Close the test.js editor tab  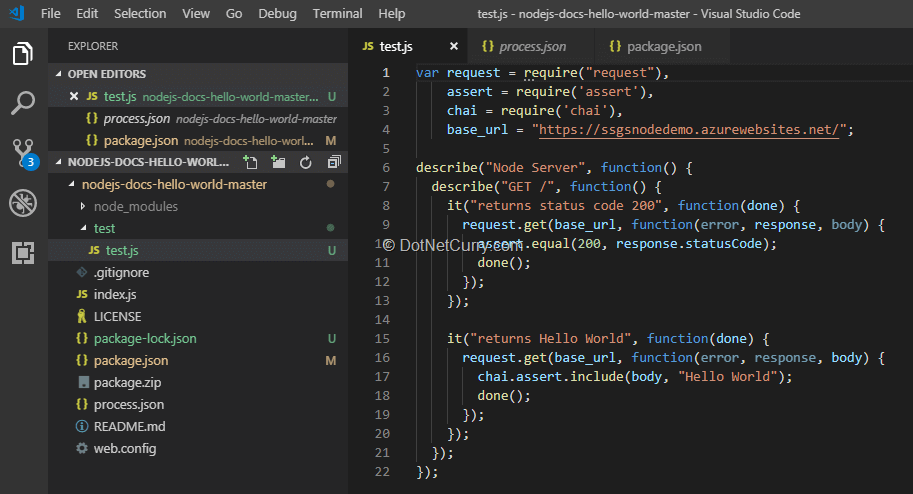tap(454, 46)
